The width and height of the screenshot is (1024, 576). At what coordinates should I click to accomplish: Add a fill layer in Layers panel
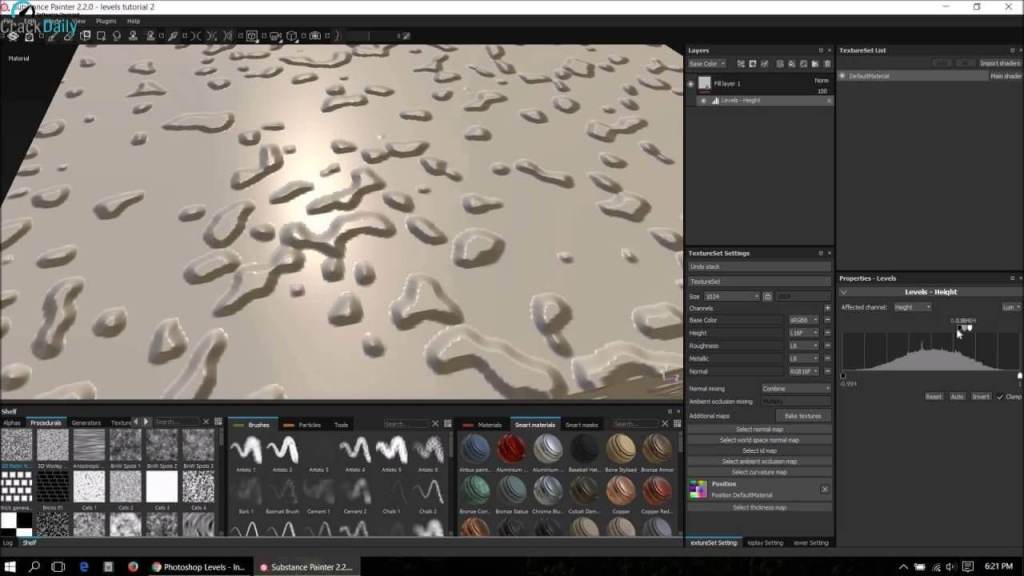792,63
